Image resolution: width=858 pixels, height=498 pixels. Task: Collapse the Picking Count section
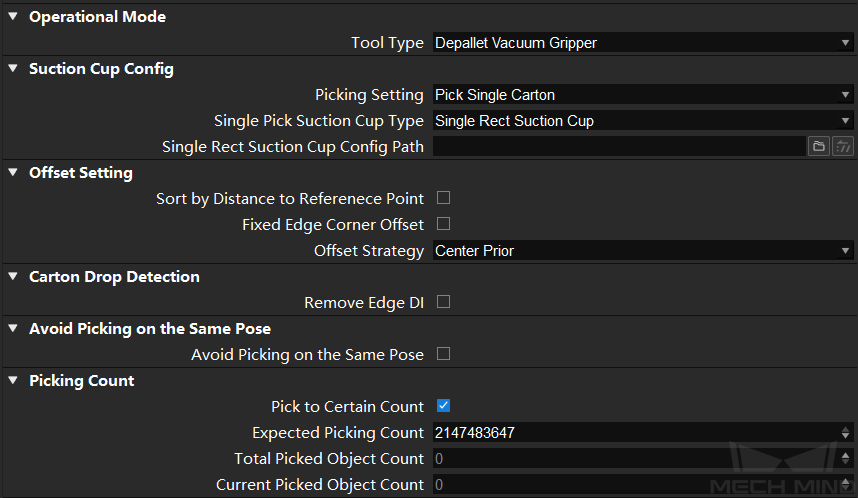pos(13,380)
